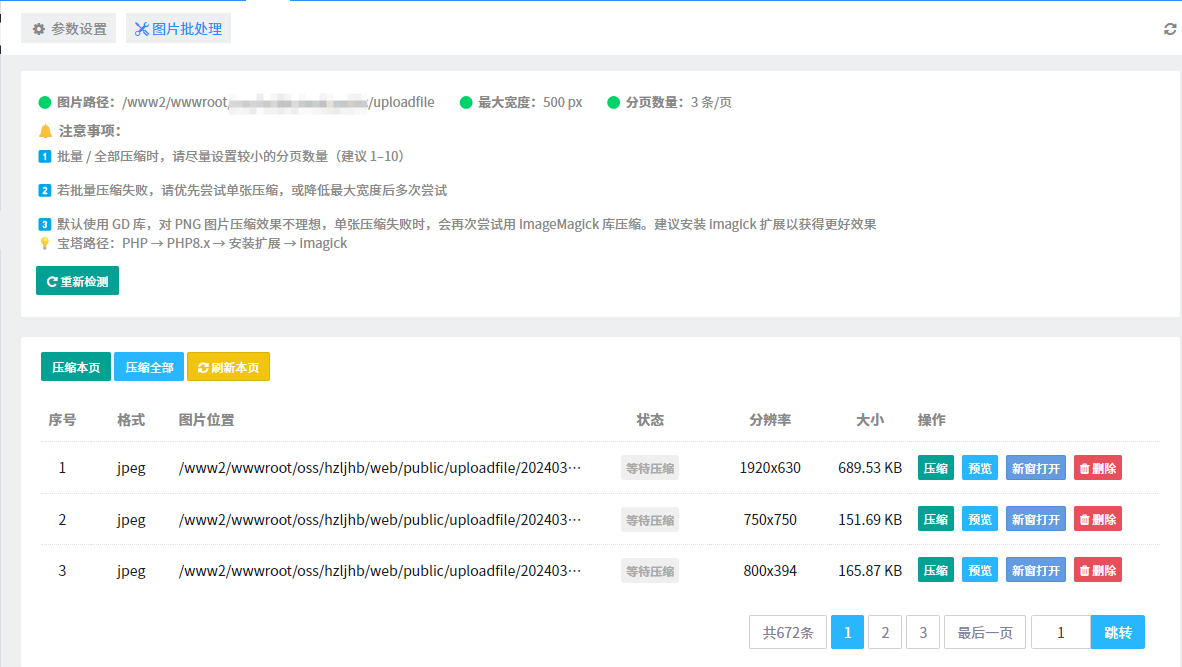Click the 重新检测 button
The width and height of the screenshot is (1182, 667).
pyautogui.click(x=77, y=281)
